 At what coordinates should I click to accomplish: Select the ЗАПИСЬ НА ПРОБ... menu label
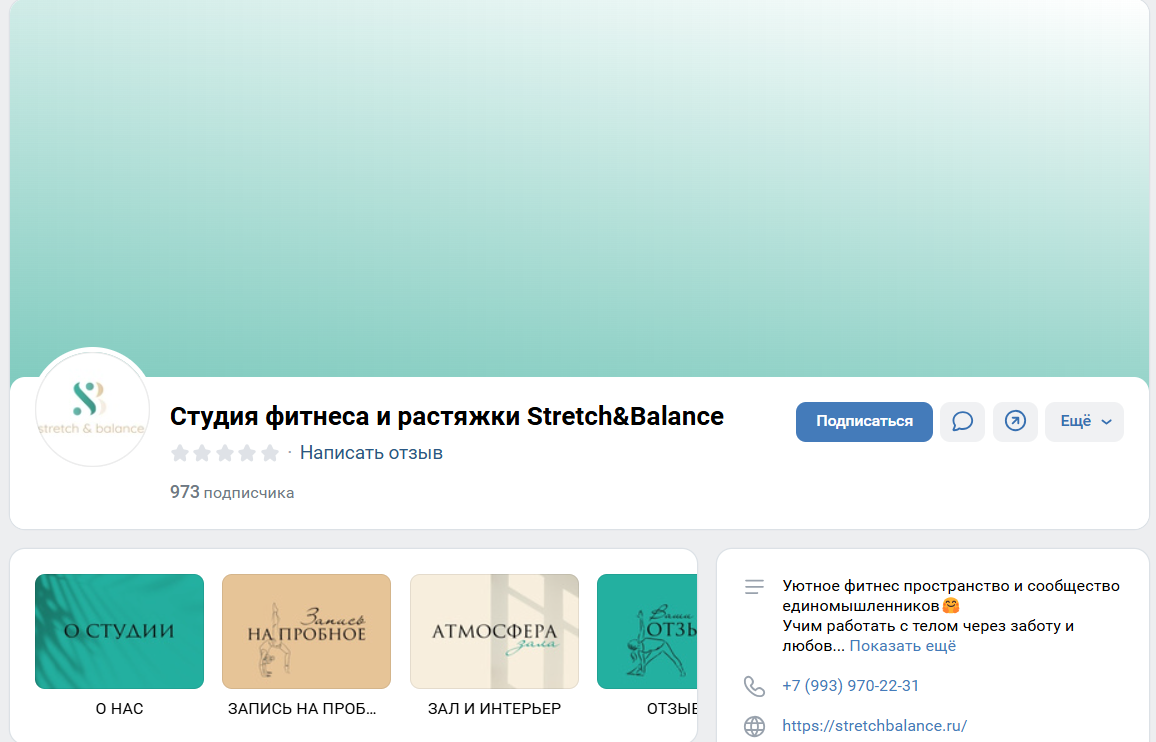coord(302,709)
